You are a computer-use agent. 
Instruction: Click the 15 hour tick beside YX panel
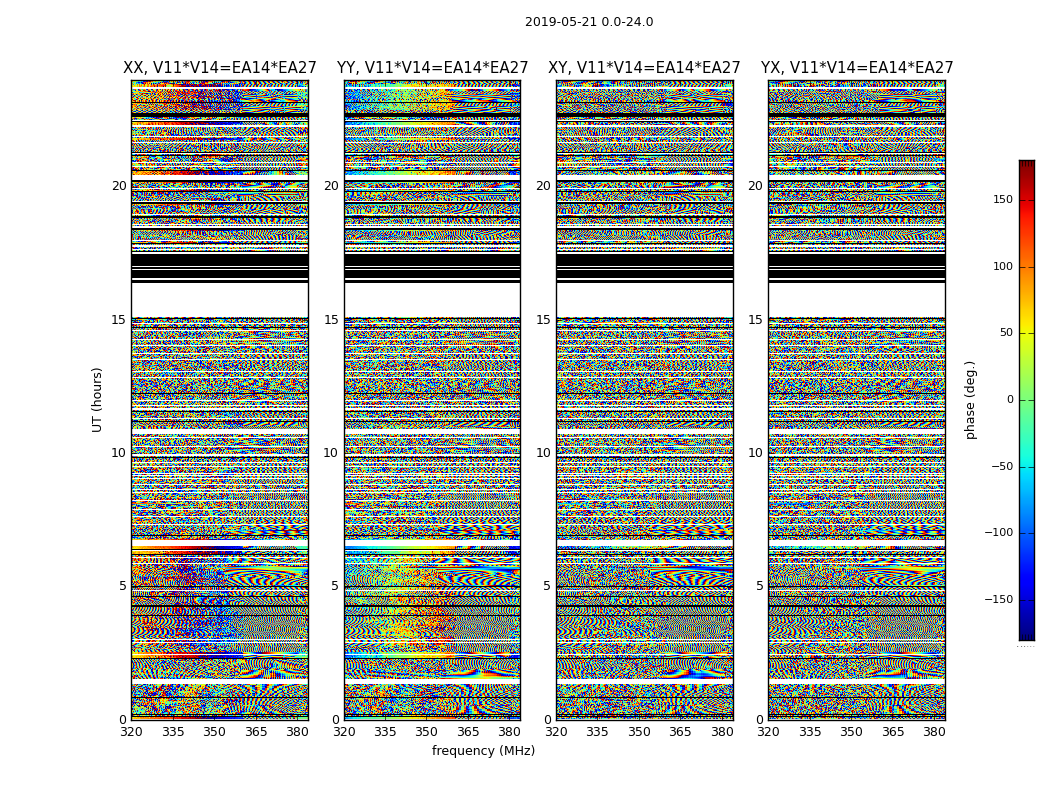point(755,320)
